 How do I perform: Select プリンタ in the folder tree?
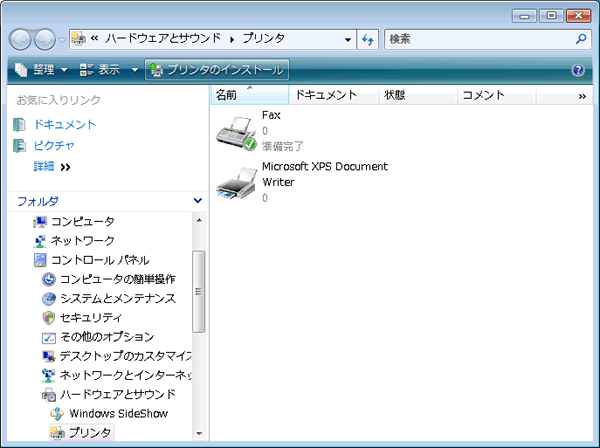[90, 432]
